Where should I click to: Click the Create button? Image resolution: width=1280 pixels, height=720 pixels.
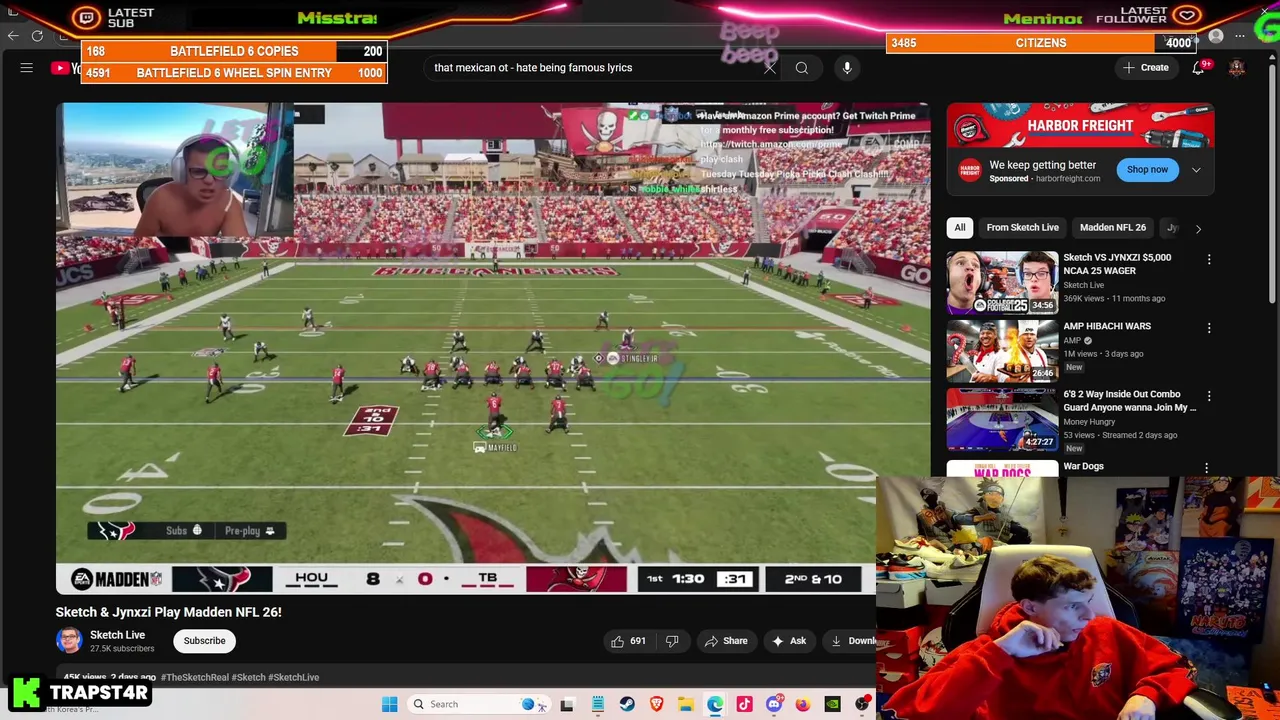click(x=1145, y=68)
